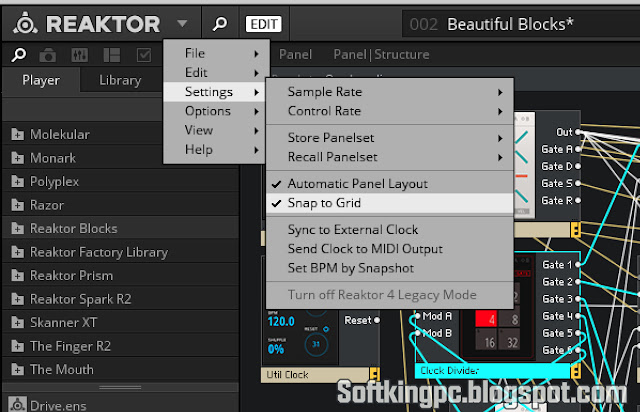This screenshot has height=412, width=640.
Task: Open the Reaktor Prism folder
Action: point(120,276)
